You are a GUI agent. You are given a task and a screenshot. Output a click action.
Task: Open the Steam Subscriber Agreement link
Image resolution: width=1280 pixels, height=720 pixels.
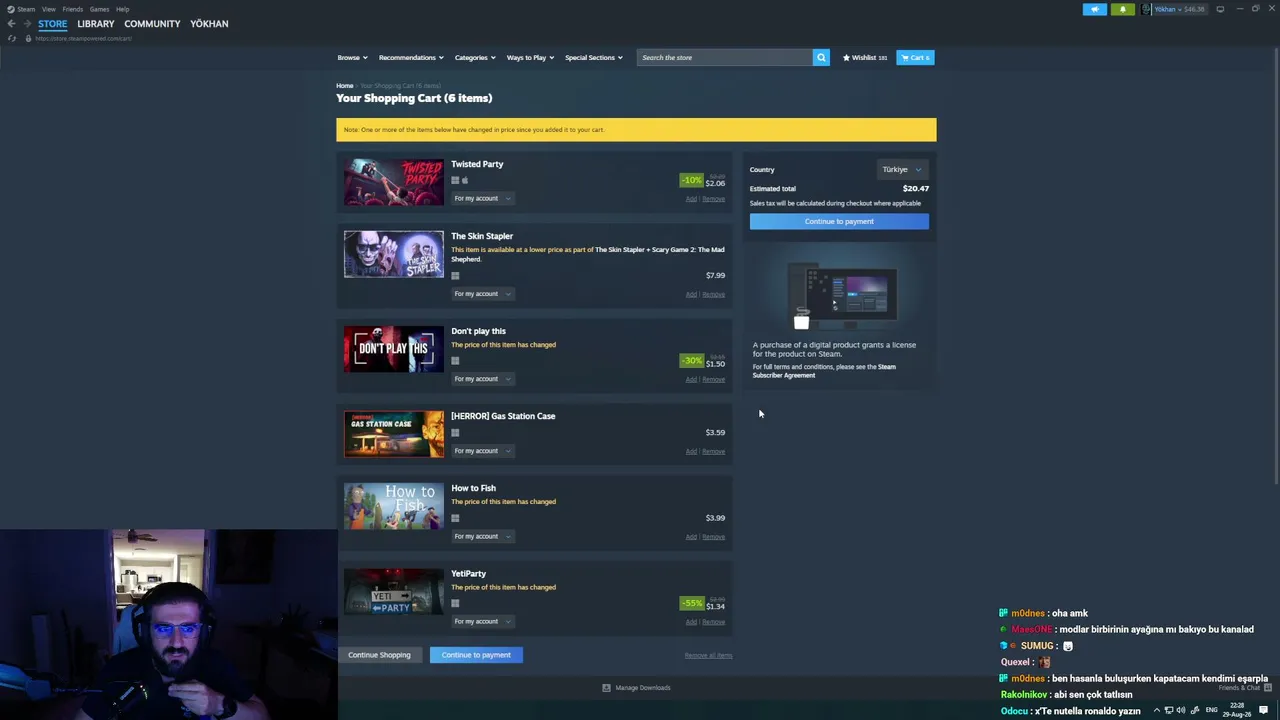point(825,371)
